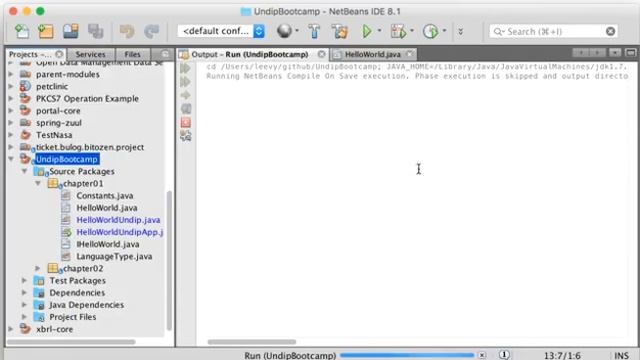Click the first re-run icon in Output sidebar
The width and height of the screenshot is (640, 360).
click(186, 68)
